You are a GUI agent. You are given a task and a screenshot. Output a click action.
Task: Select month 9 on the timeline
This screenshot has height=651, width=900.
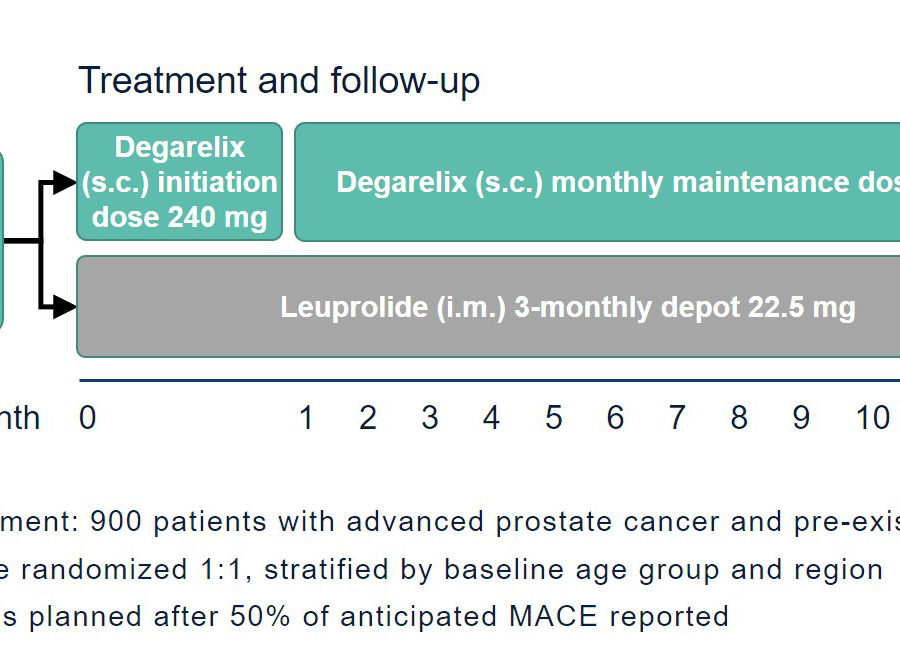pyautogui.click(x=801, y=417)
